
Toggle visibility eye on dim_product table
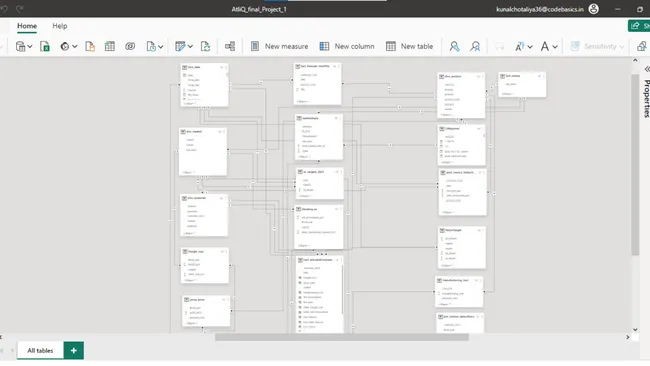[479, 76]
